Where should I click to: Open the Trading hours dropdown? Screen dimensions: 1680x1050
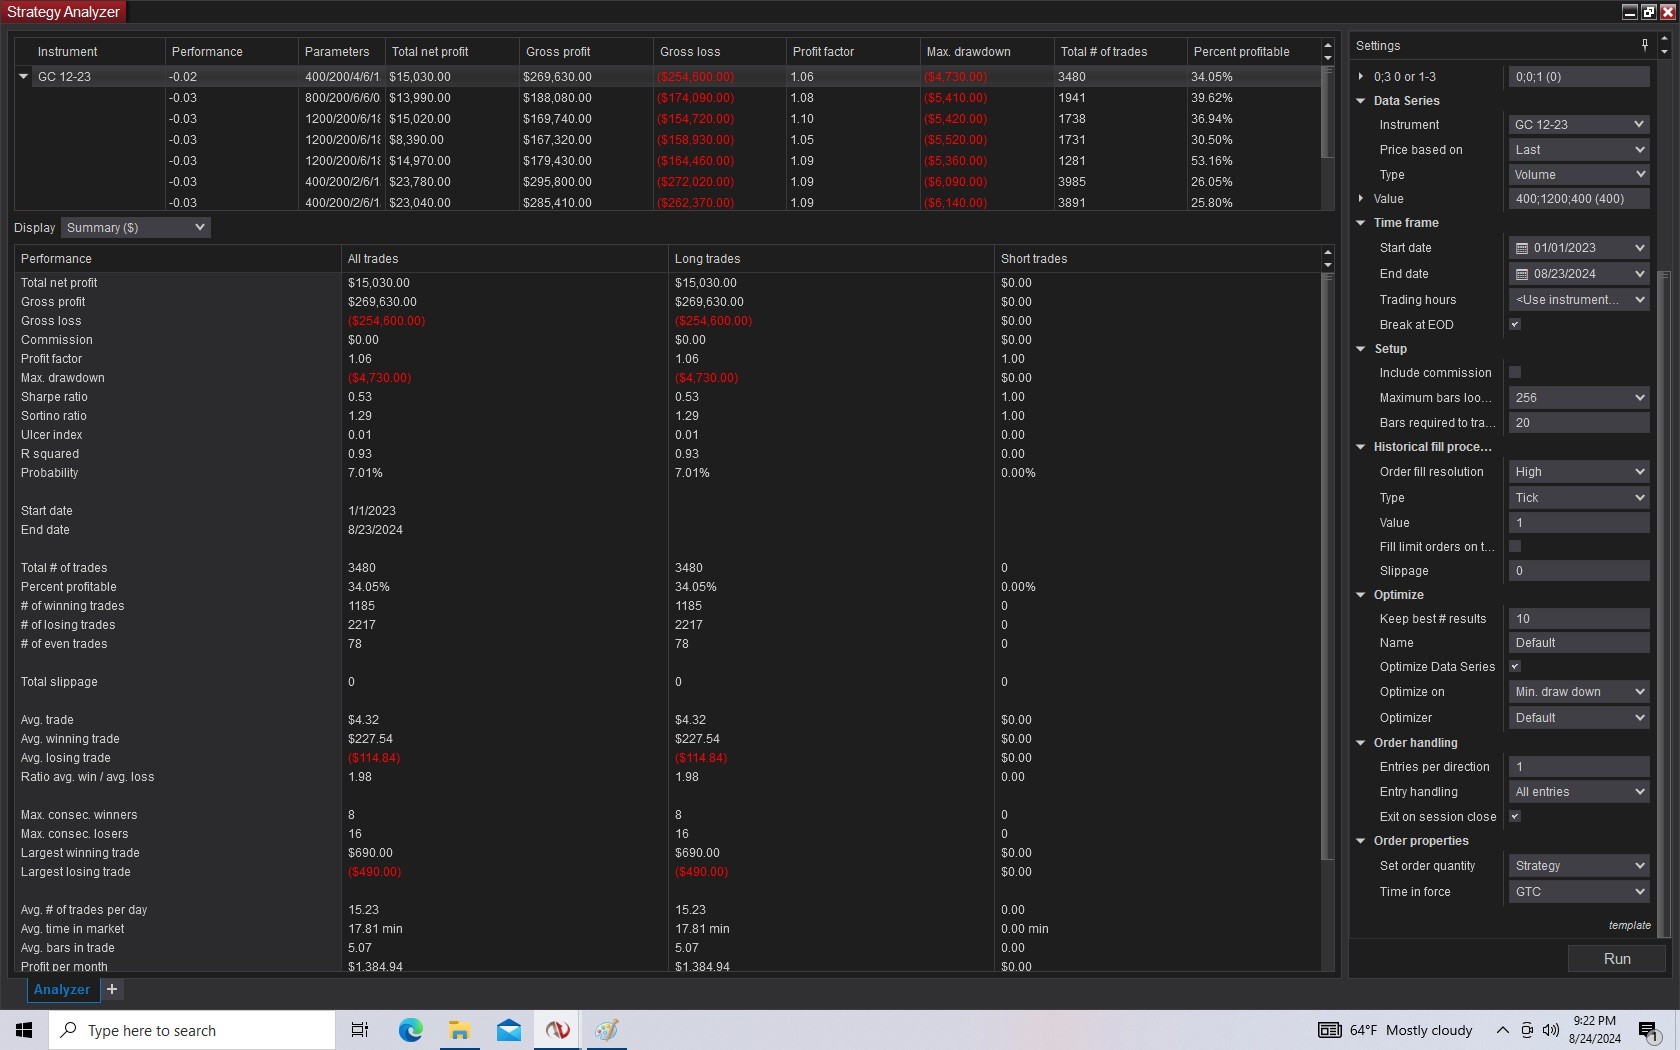1579,300
